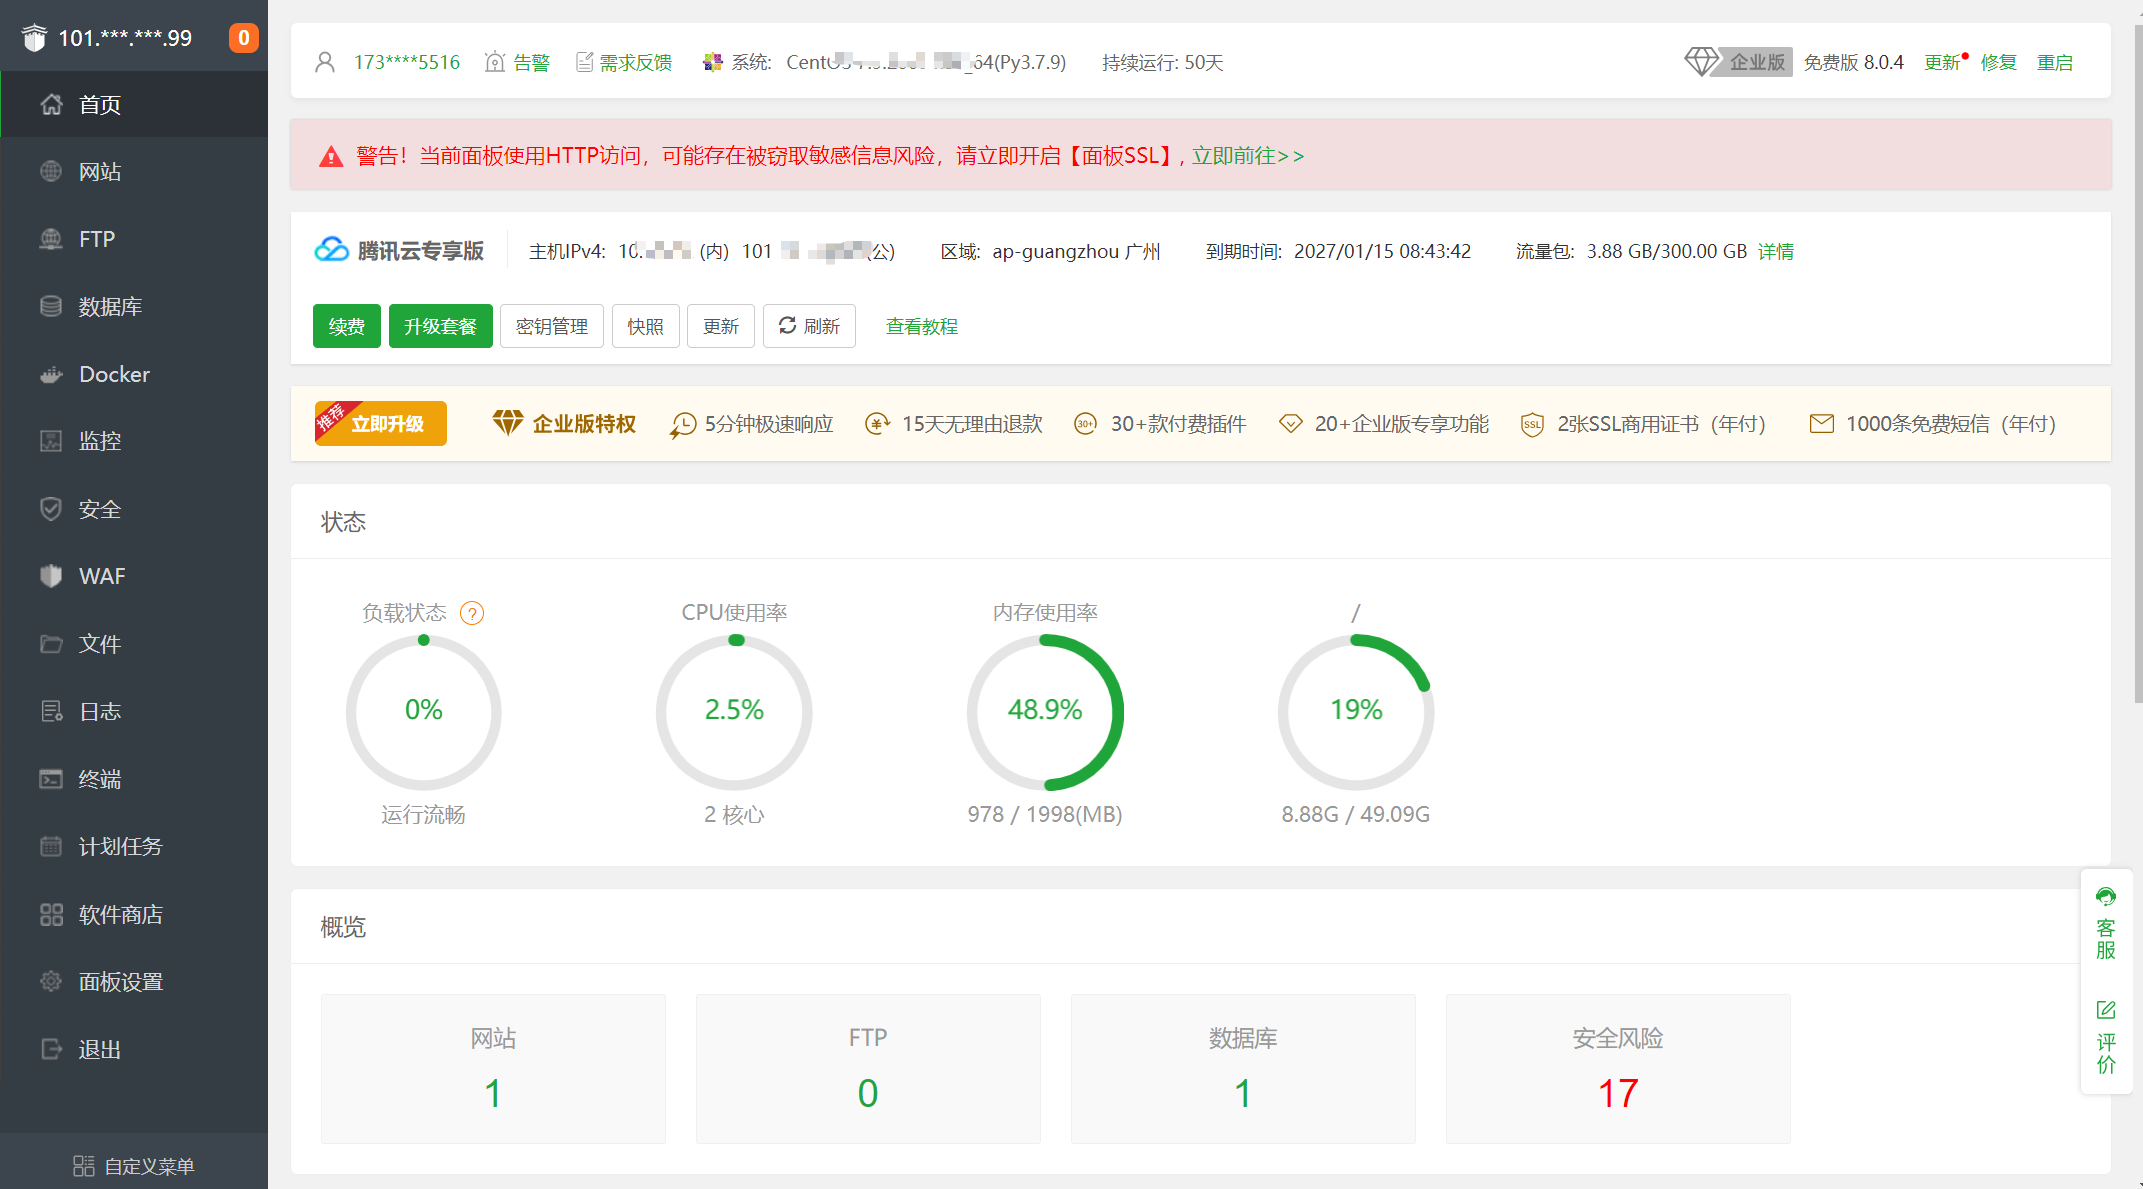2143x1189 pixels.
Task: Click the 内存使用率 48.9% circular gauge
Action: point(1045,711)
